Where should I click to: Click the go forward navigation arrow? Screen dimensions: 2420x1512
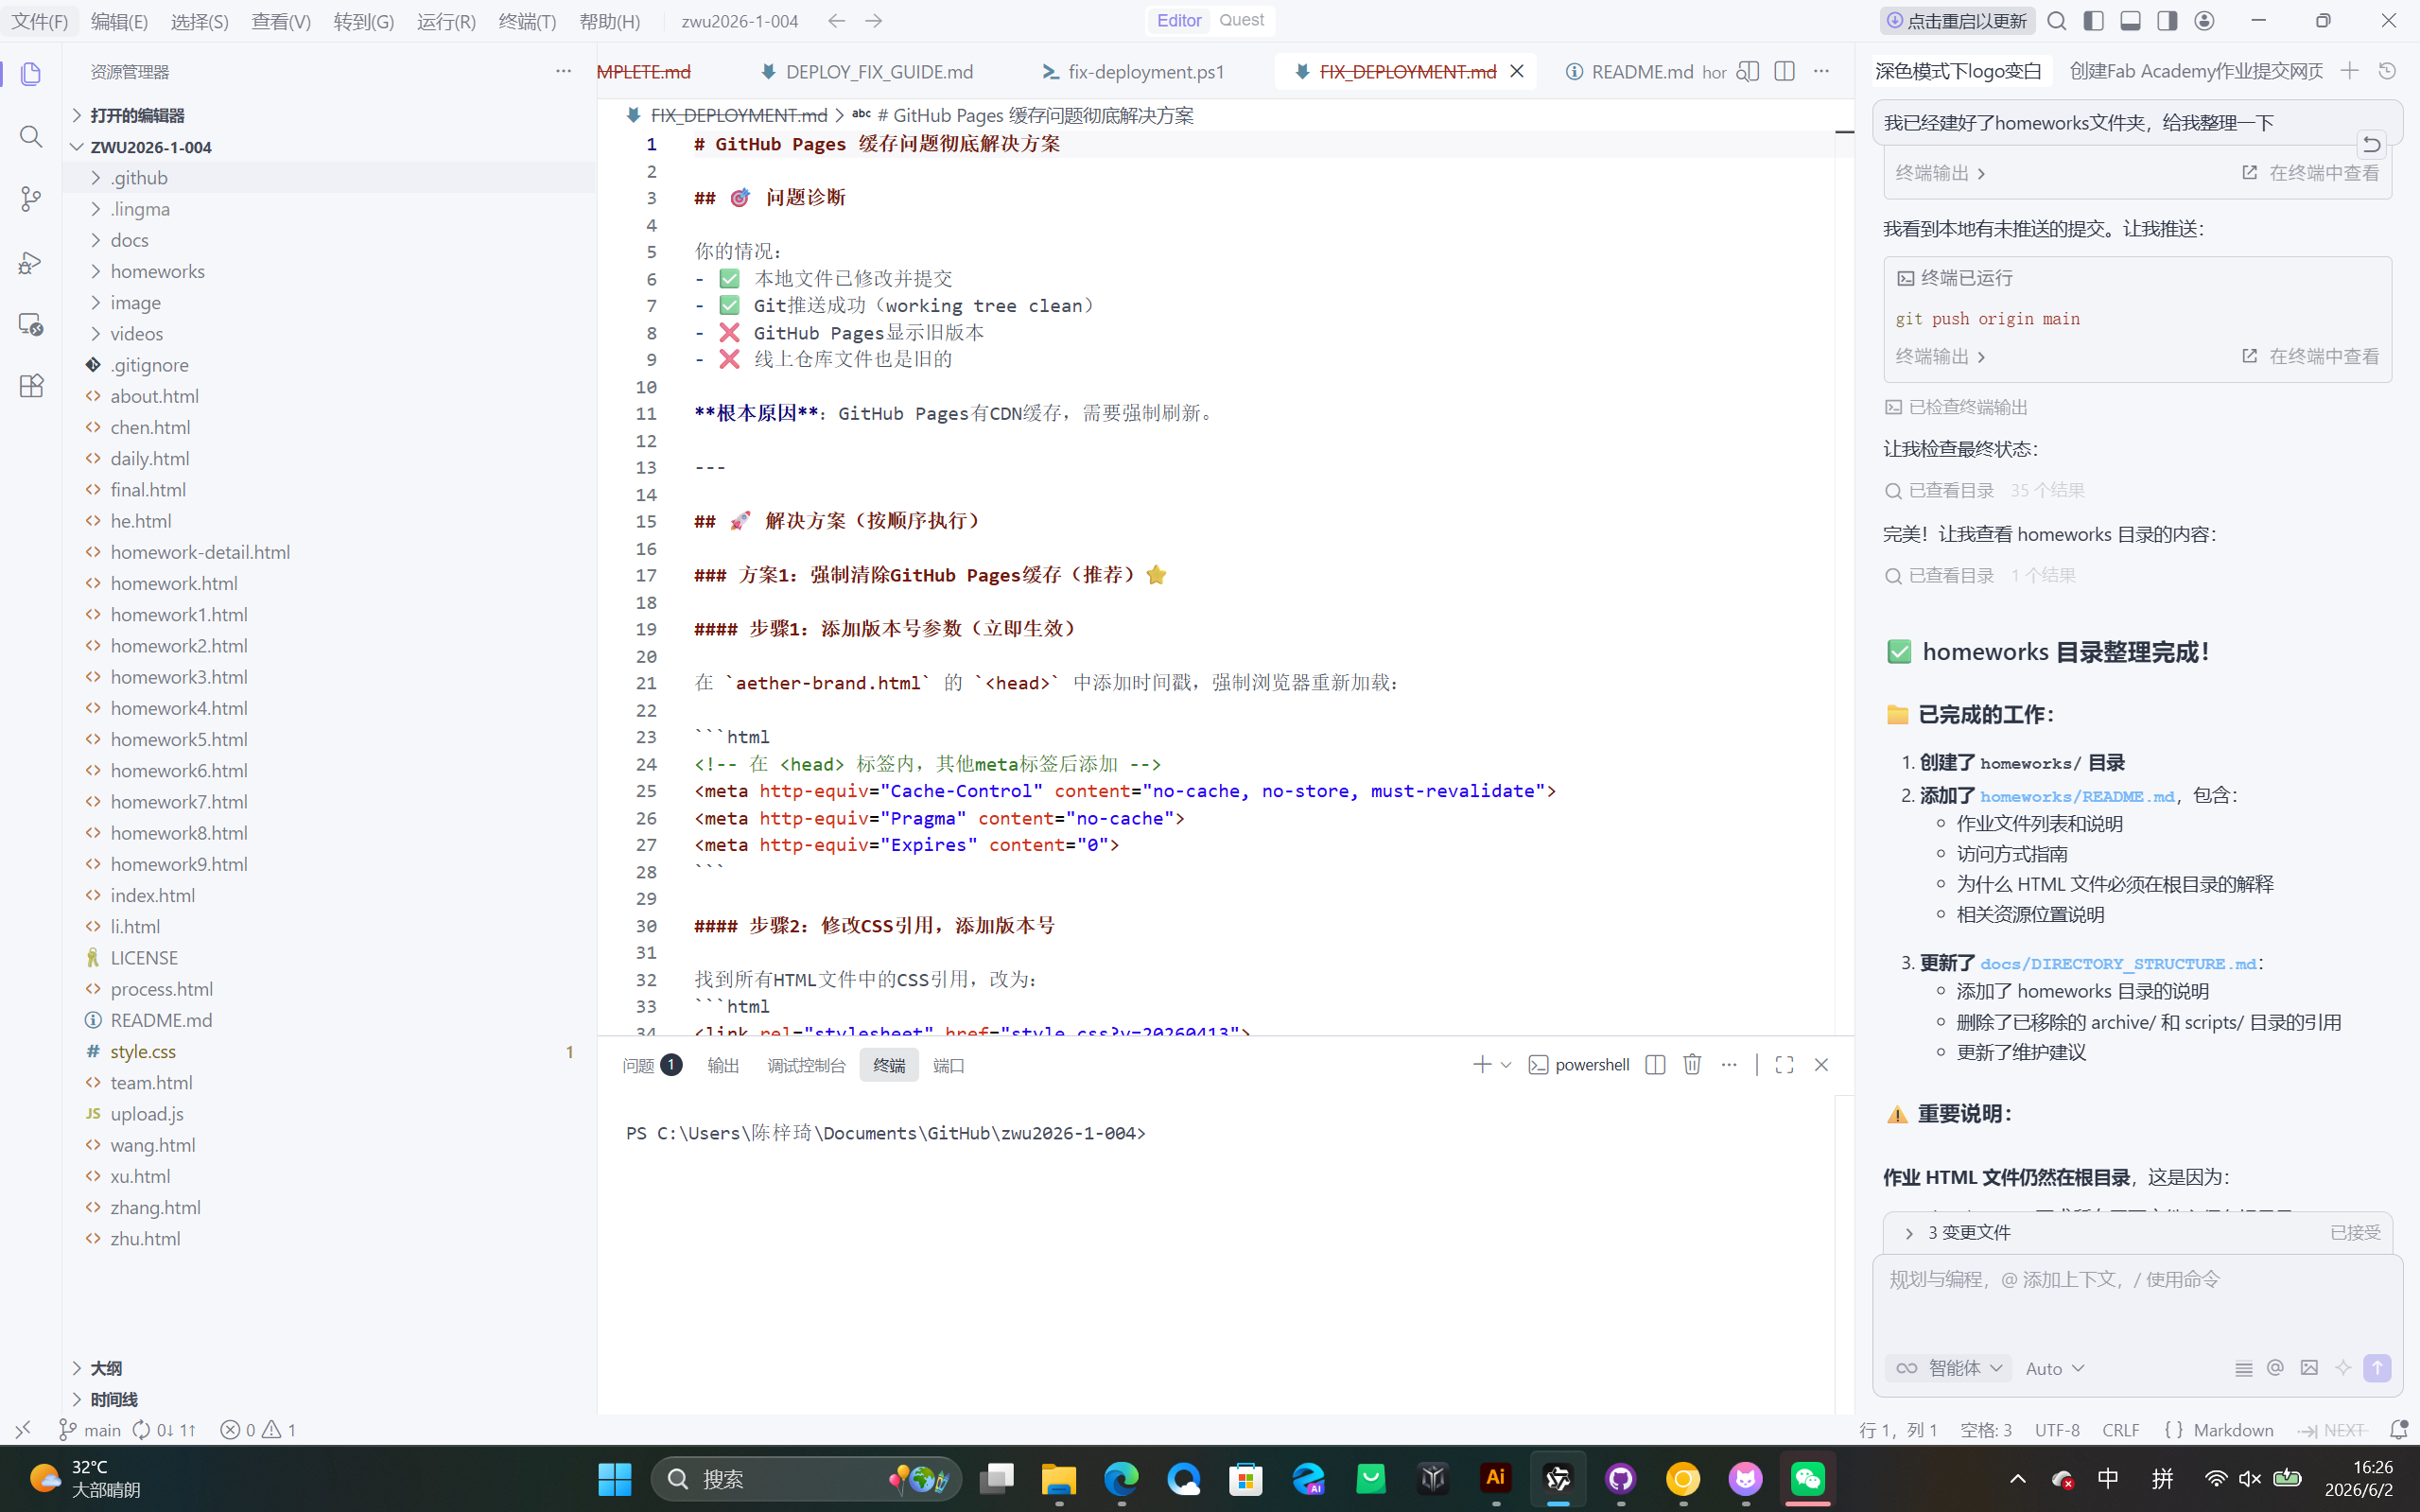coord(874,21)
